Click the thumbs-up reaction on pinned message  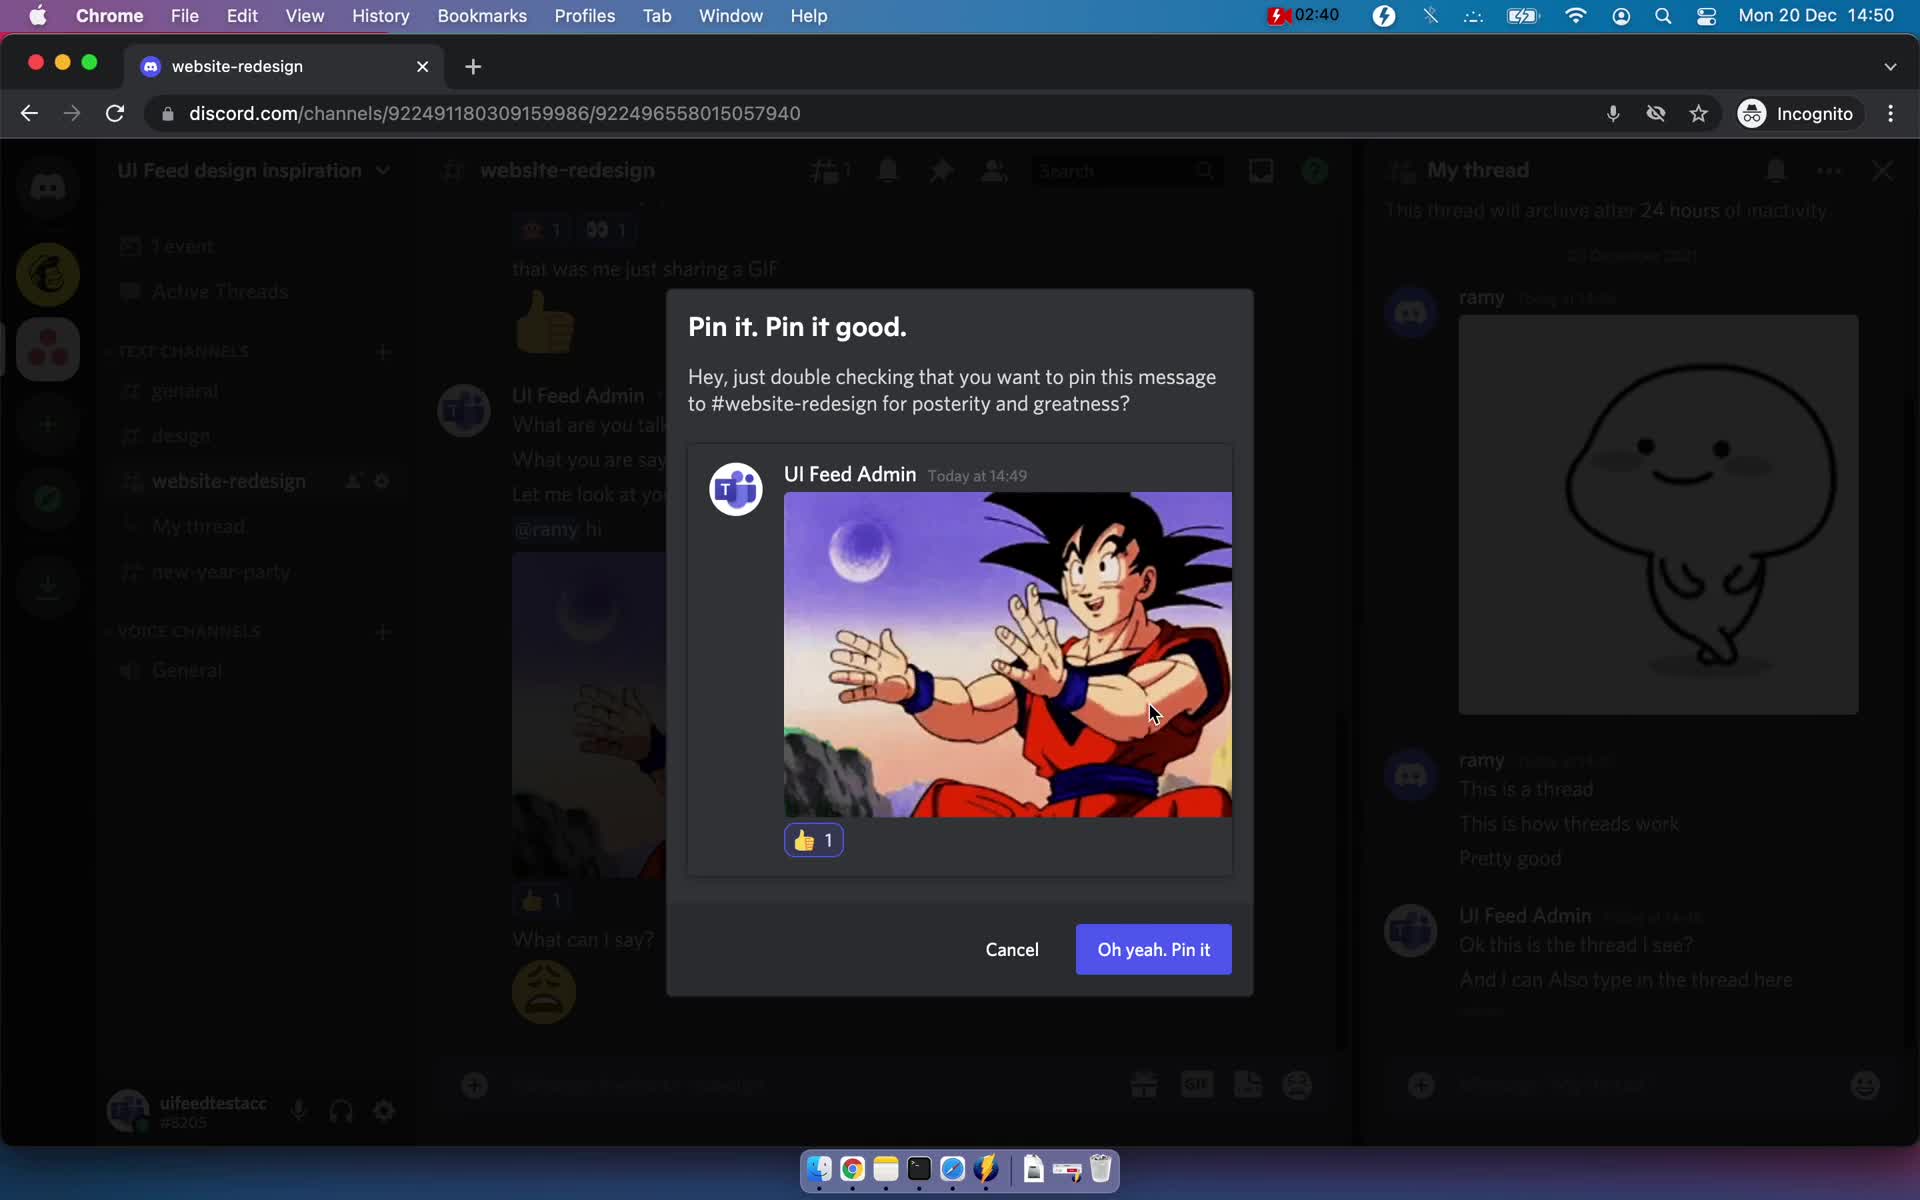pyautogui.click(x=813, y=839)
